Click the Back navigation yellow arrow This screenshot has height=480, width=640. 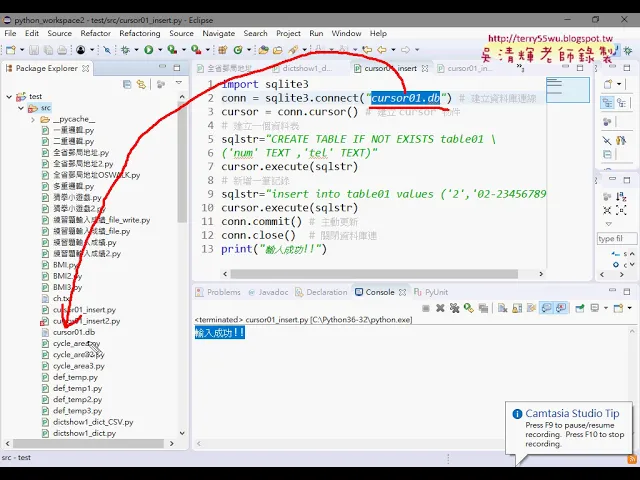[382, 50]
